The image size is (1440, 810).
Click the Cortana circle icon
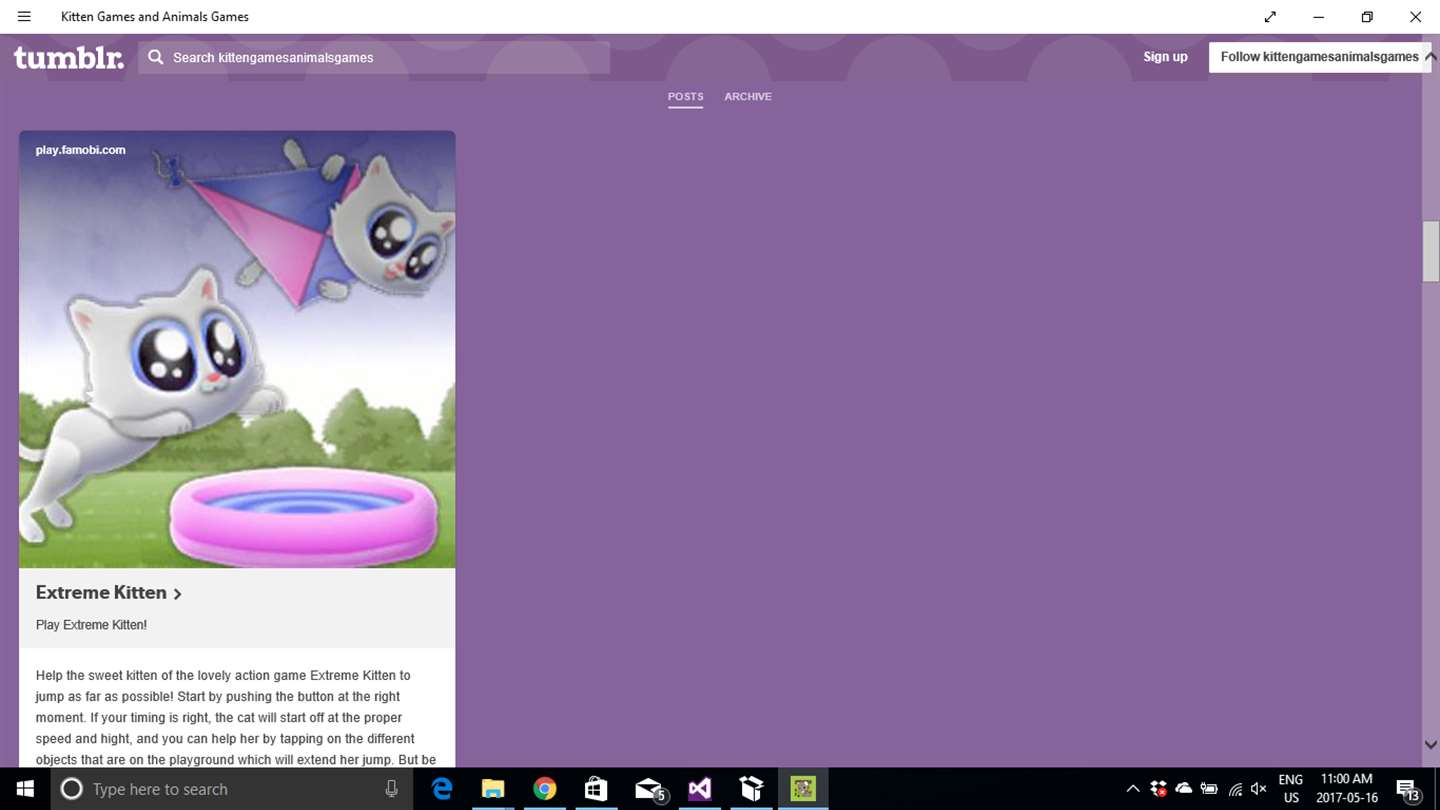coord(71,789)
